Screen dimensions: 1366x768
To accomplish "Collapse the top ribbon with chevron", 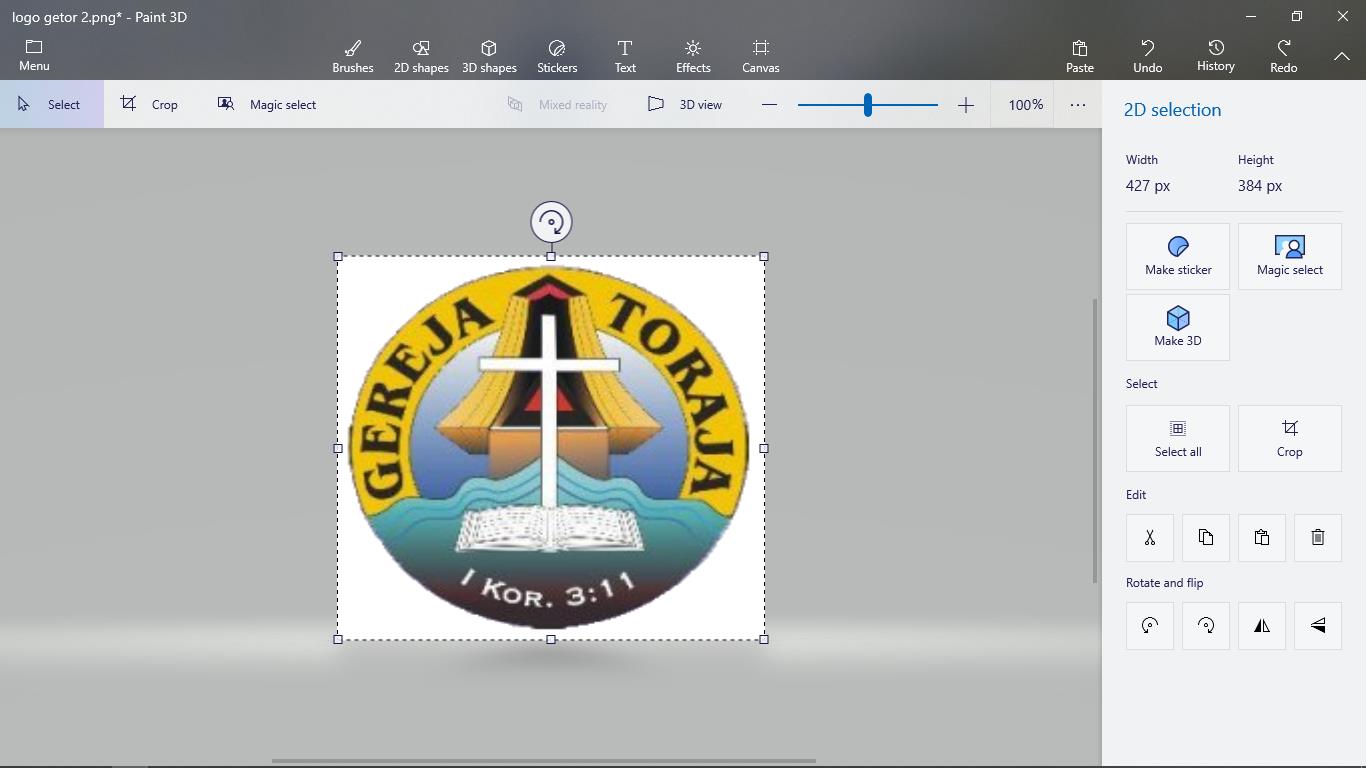I will (x=1342, y=56).
